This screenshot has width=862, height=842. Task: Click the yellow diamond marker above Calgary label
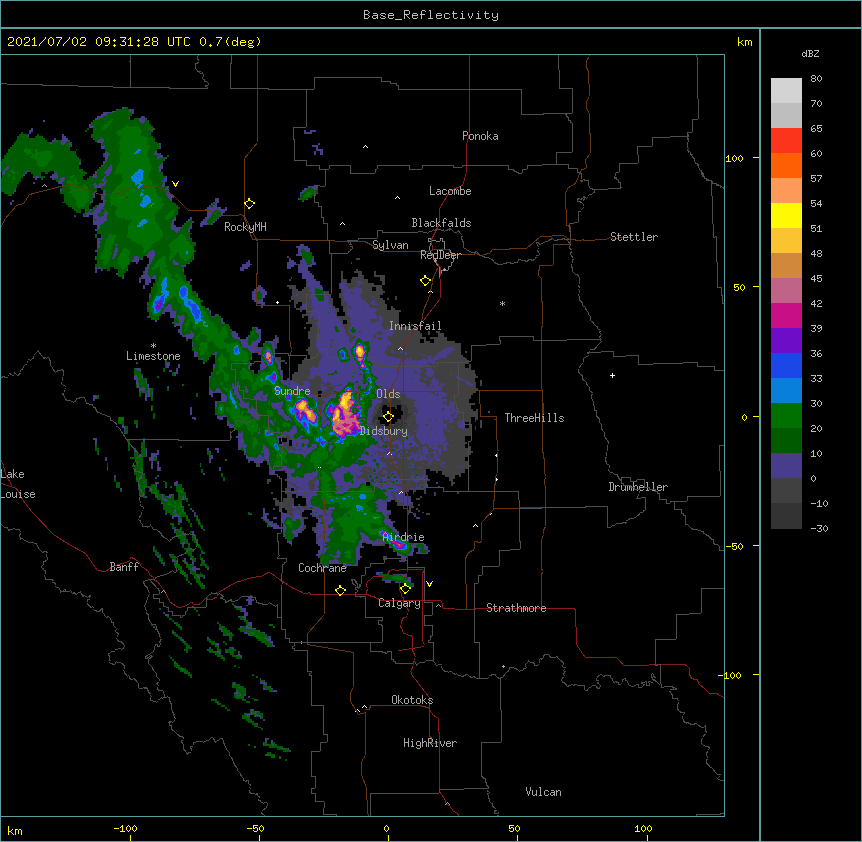[405, 589]
